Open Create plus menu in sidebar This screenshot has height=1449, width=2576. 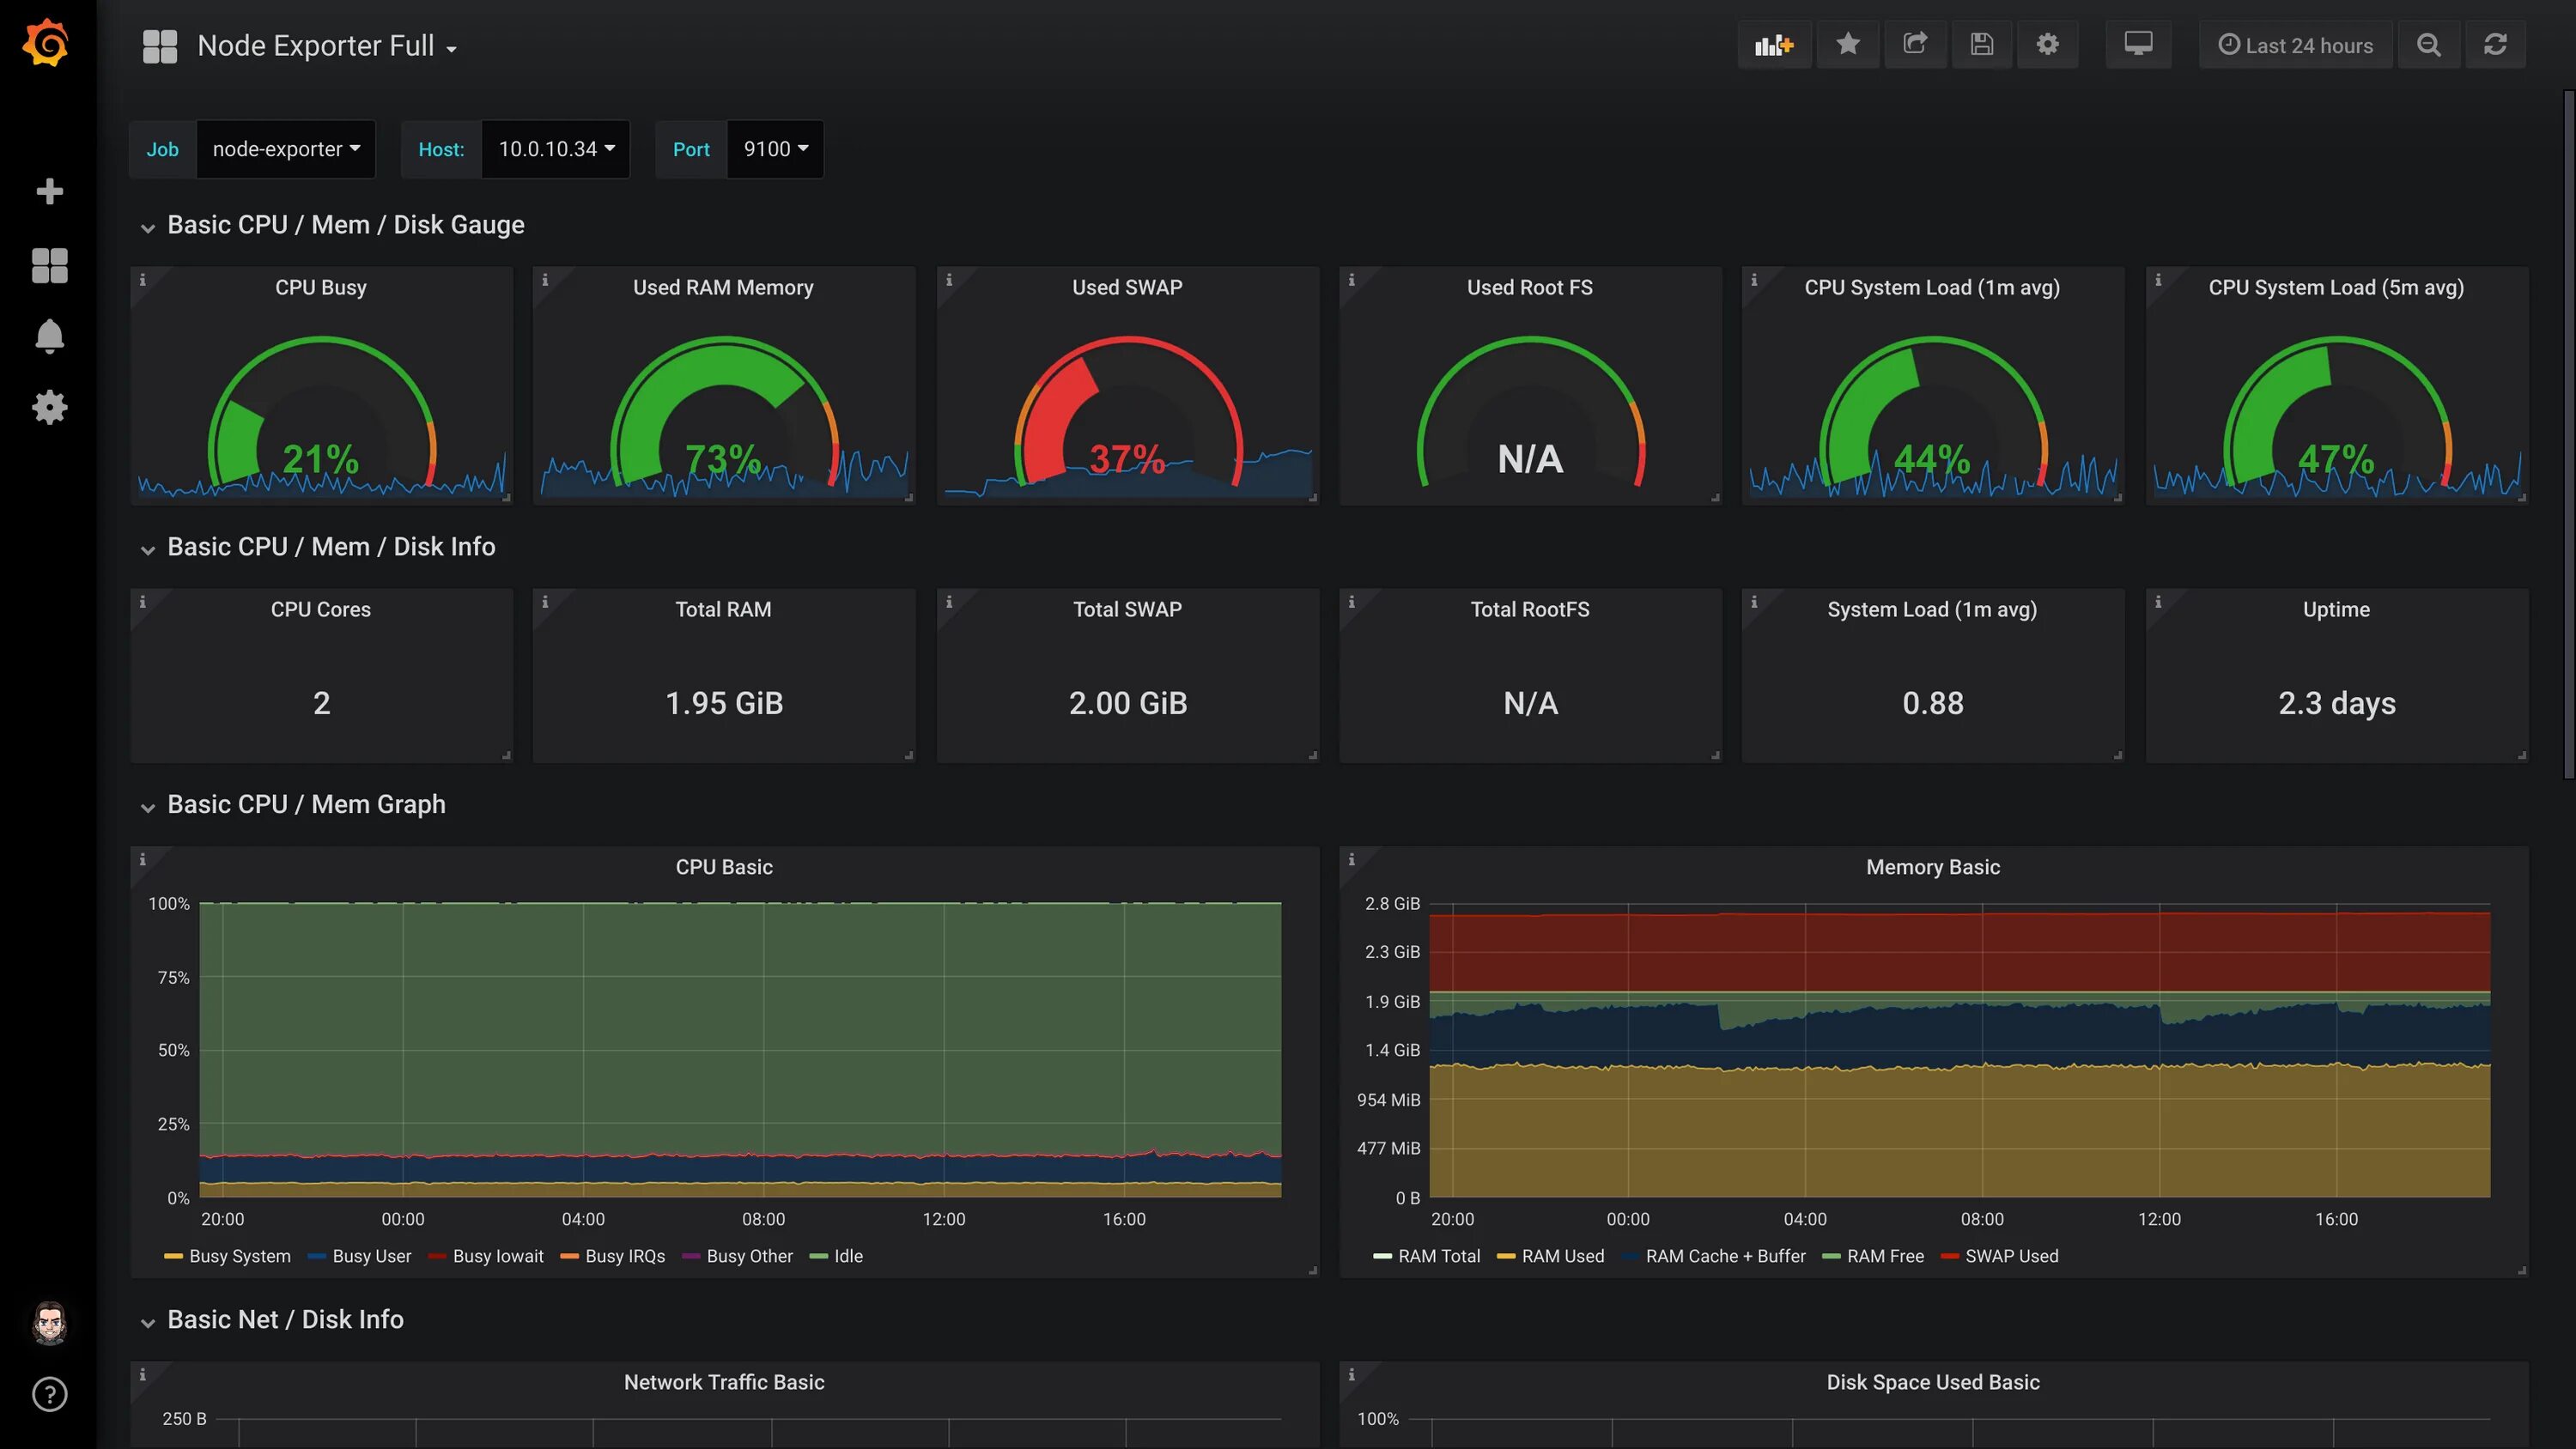[x=49, y=191]
